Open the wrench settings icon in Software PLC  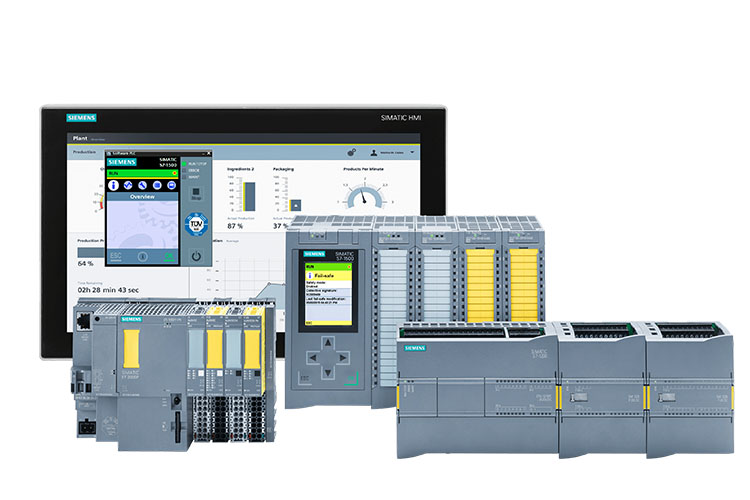tap(142, 185)
